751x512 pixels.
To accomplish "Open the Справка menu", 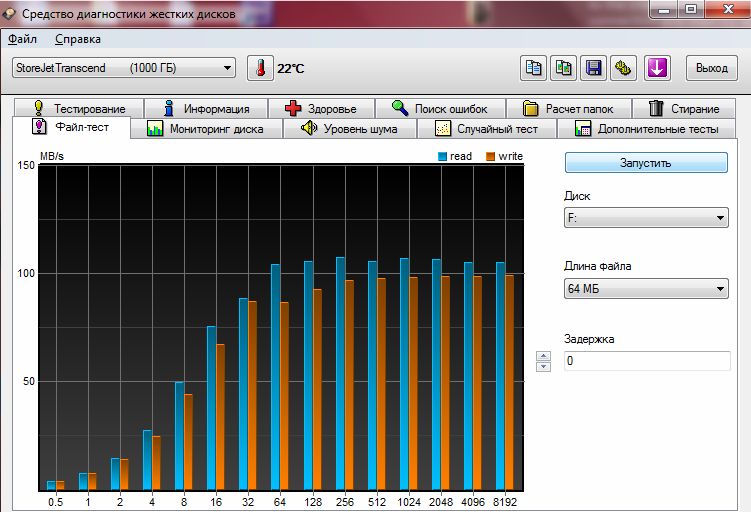I will pos(78,39).
